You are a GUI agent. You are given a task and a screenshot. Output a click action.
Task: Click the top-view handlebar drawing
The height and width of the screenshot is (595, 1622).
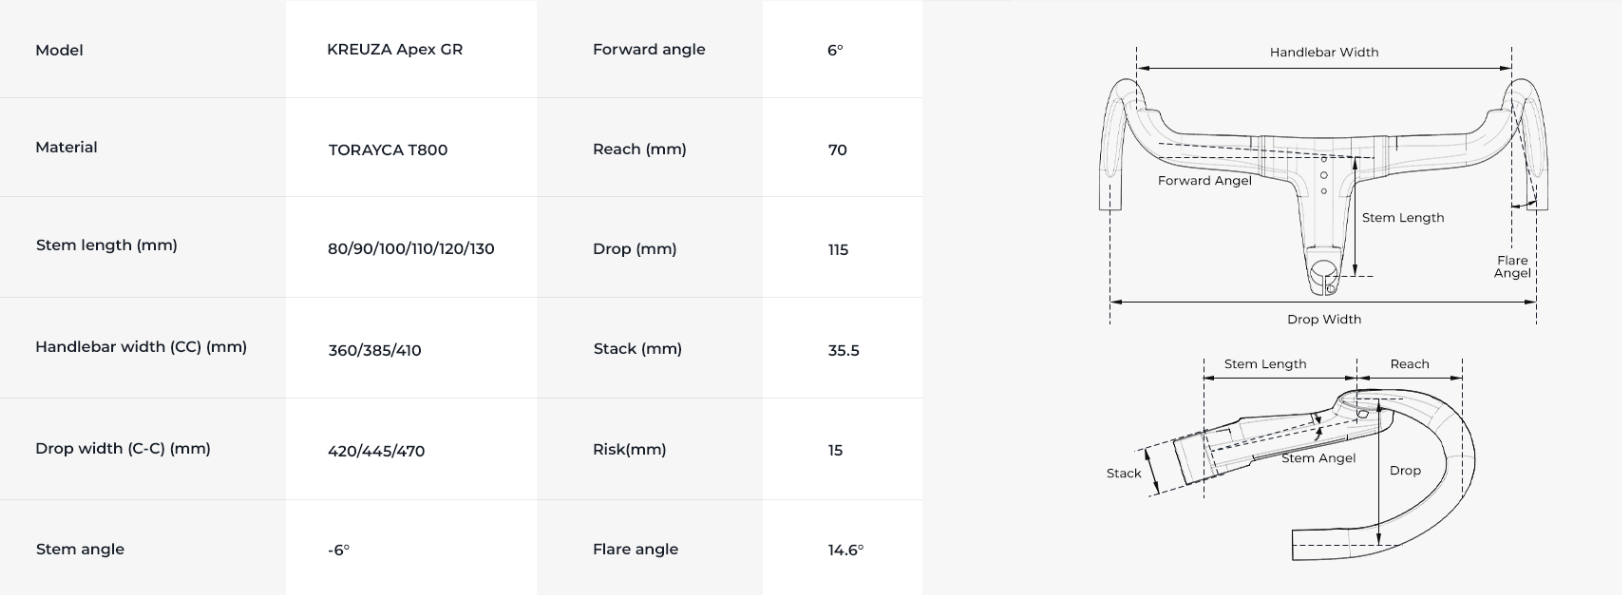coord(1324,185)
